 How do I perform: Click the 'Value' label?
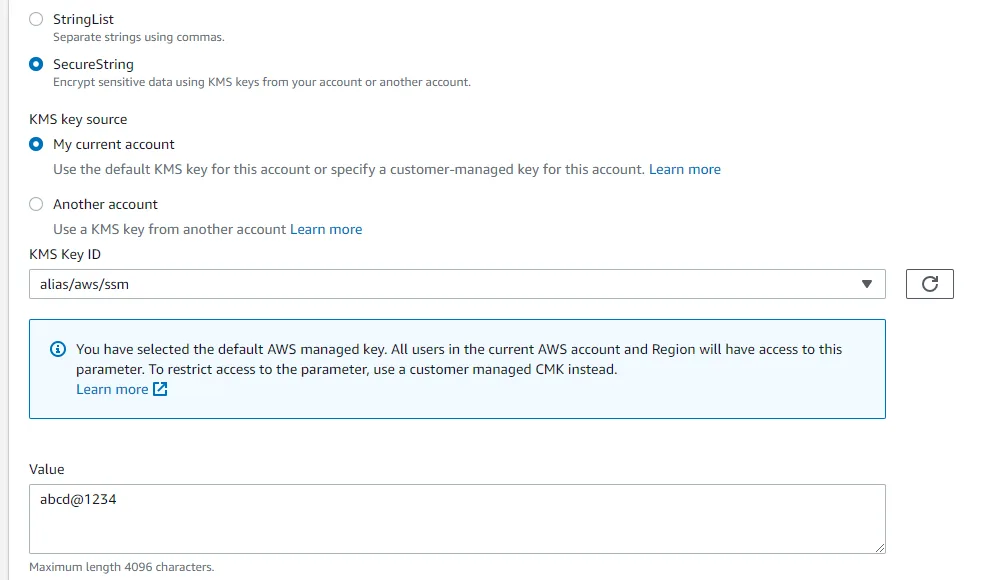(x=47, y=469)
